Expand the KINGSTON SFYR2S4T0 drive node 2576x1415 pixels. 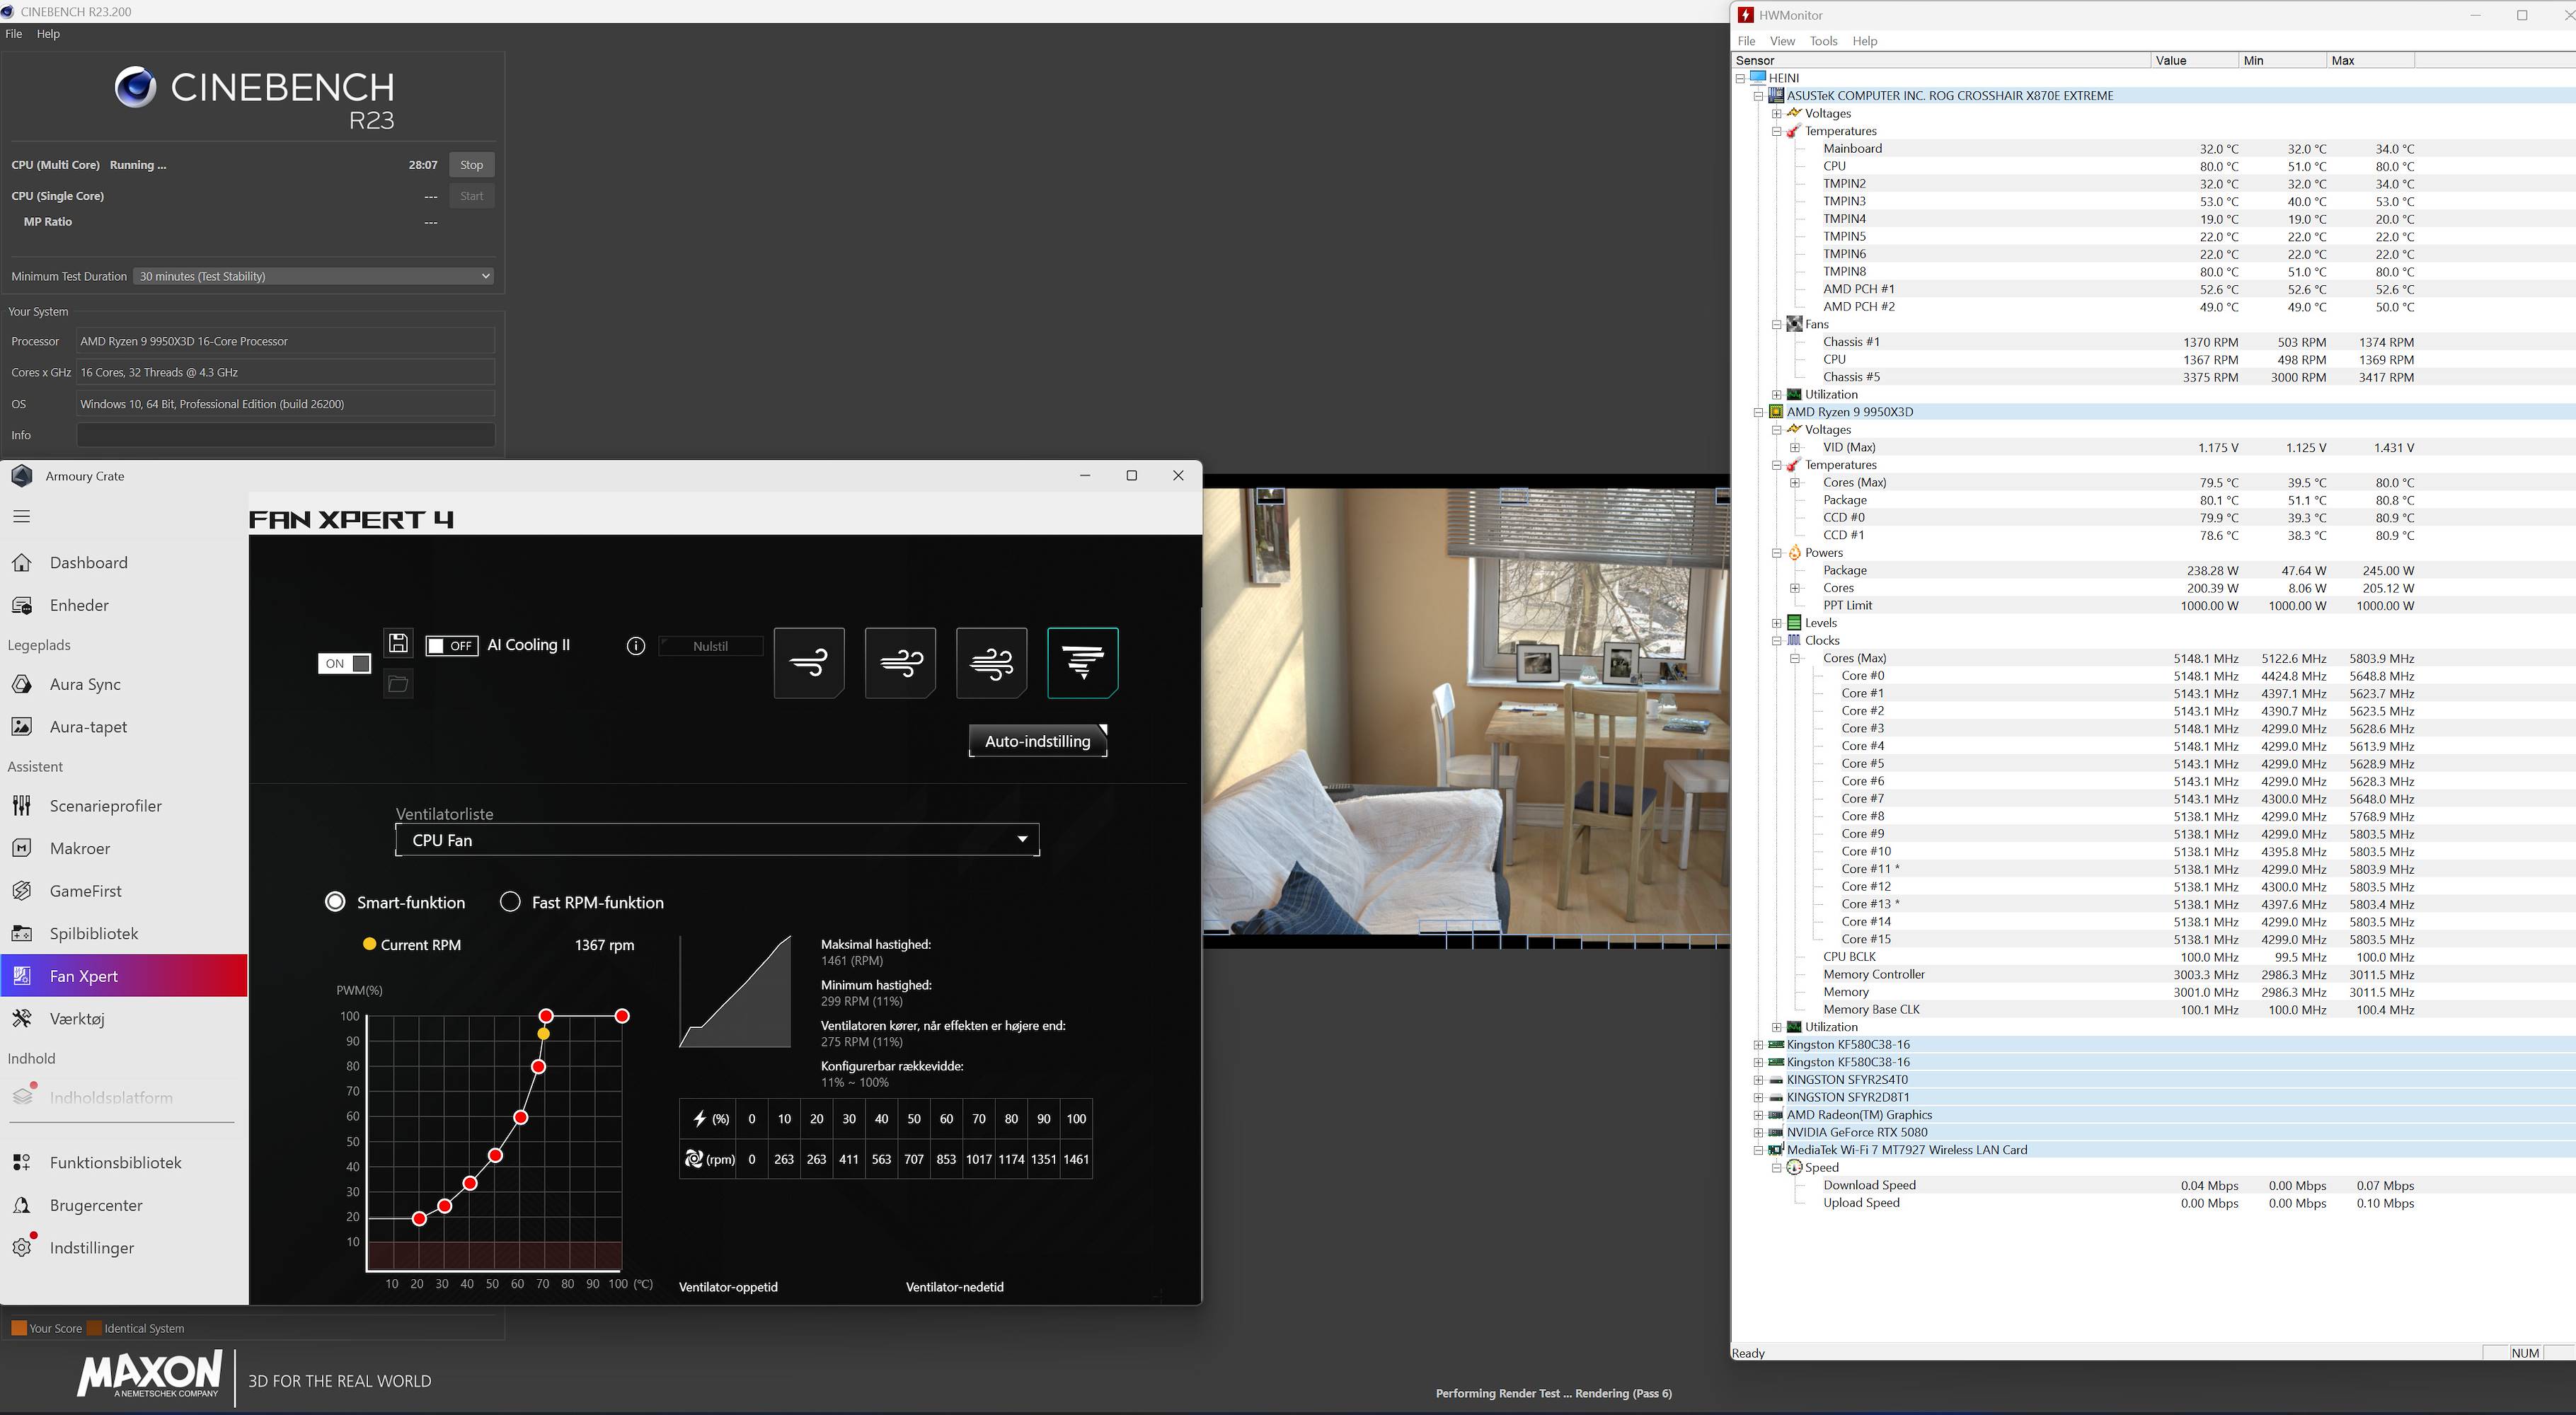click(1758, 1080)
